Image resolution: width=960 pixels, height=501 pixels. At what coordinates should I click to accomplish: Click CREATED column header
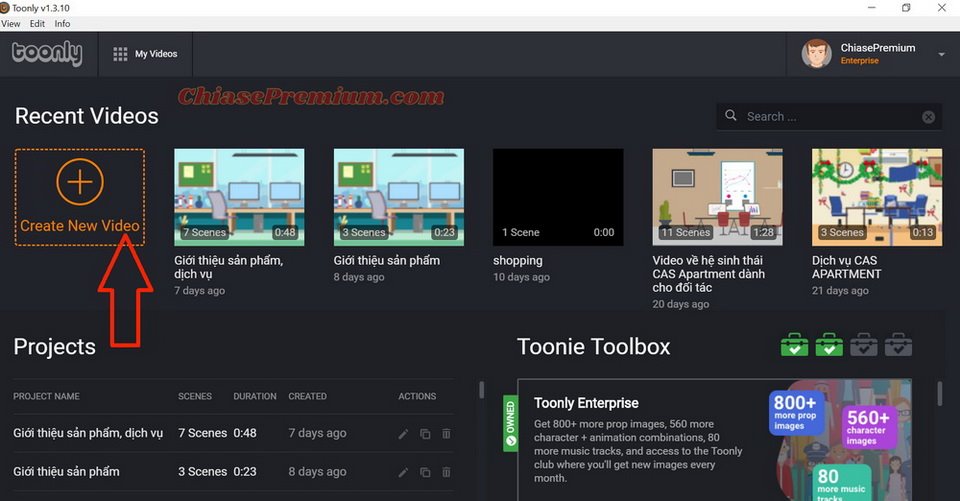point(307,396)
